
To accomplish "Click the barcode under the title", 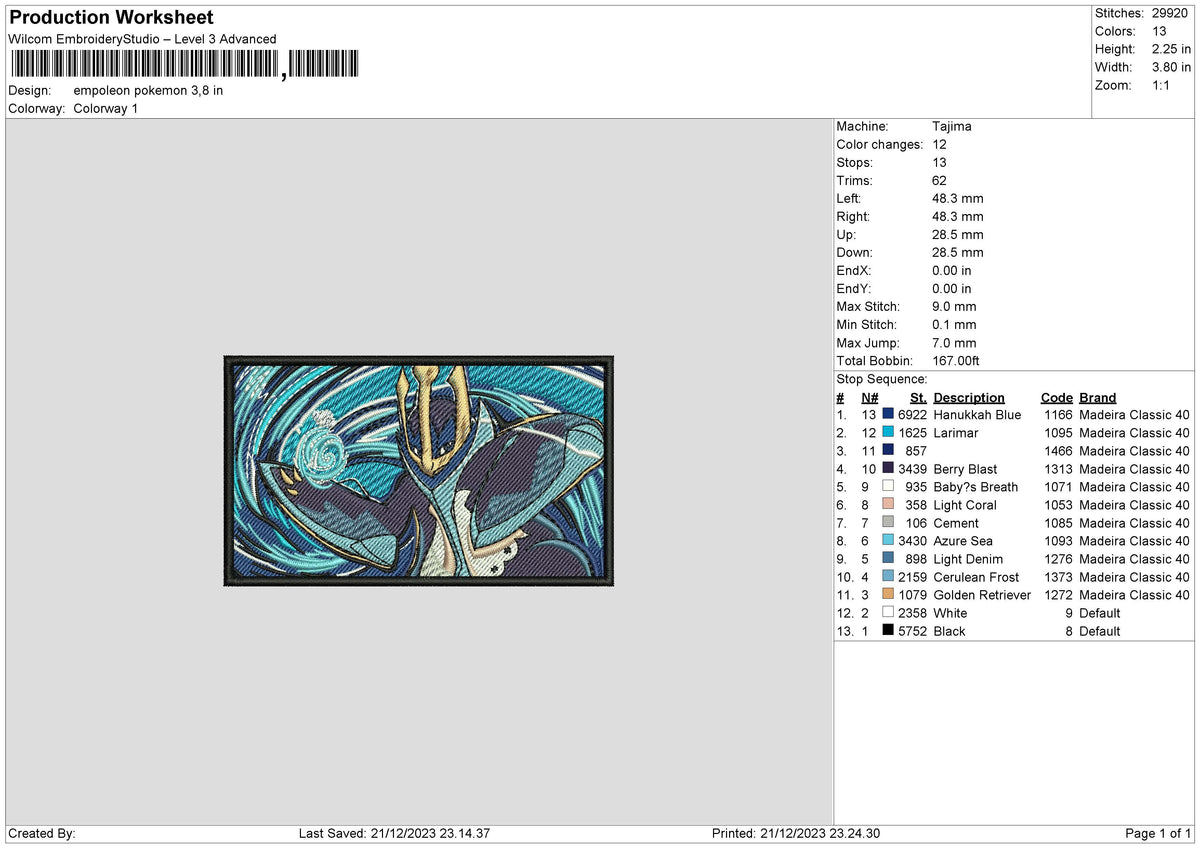I will (184, 65).
